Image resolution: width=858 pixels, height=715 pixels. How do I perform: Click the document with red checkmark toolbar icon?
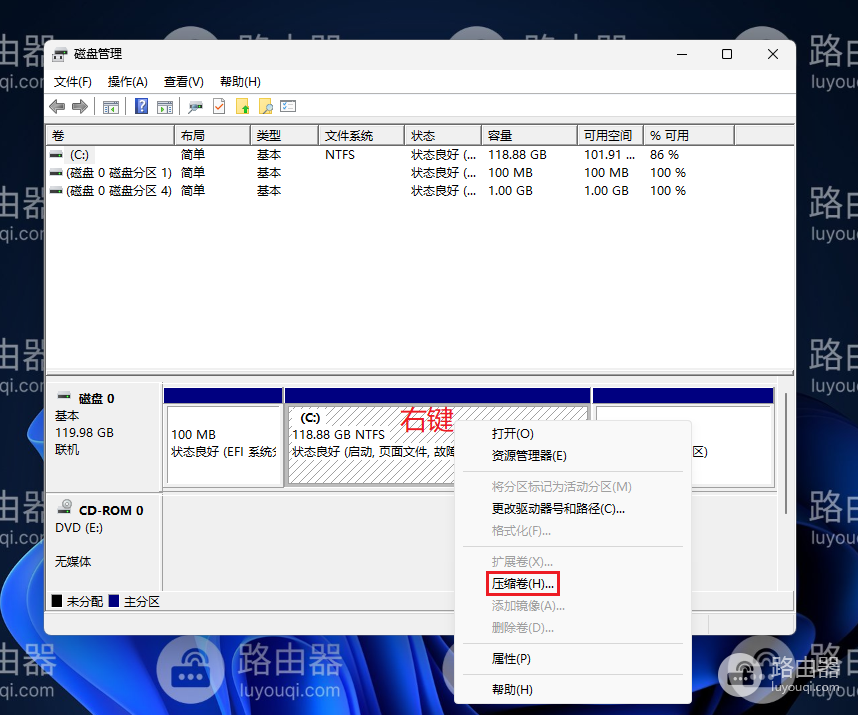pos(219,106)
